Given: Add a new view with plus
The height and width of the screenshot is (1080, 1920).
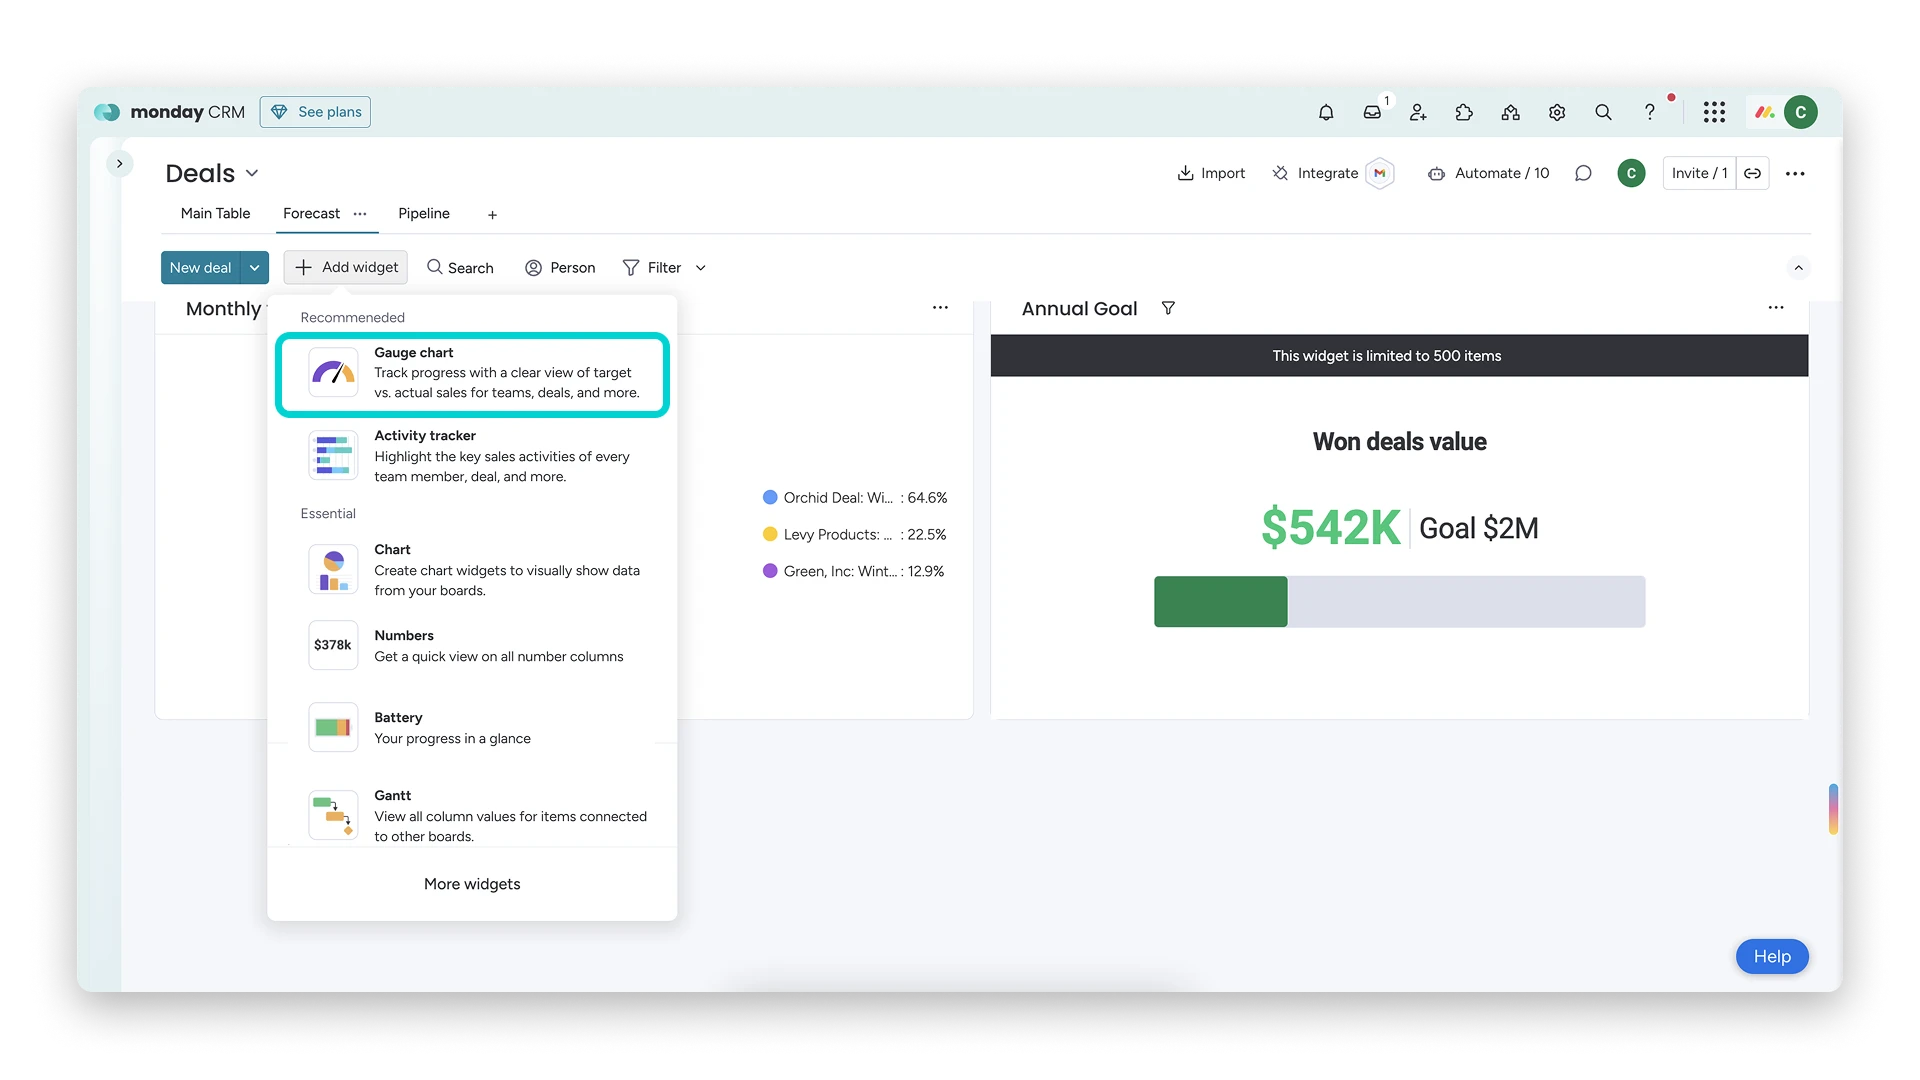Looking at the screenshot, I should 492,215.
